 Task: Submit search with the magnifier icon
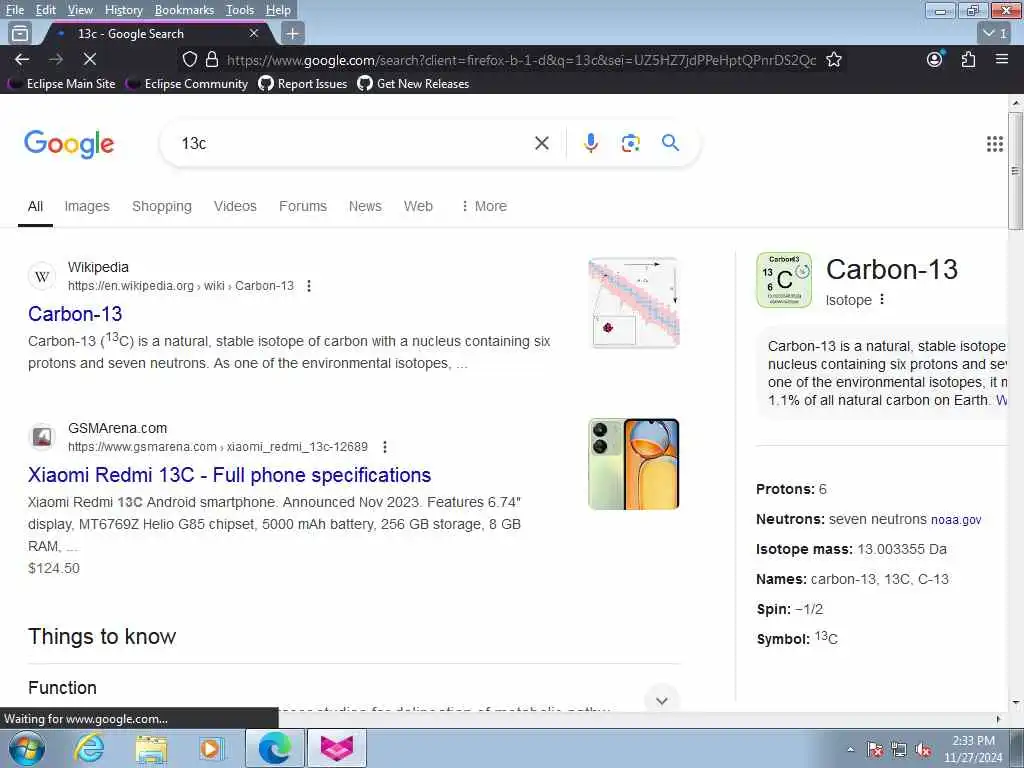pos(670,143)
